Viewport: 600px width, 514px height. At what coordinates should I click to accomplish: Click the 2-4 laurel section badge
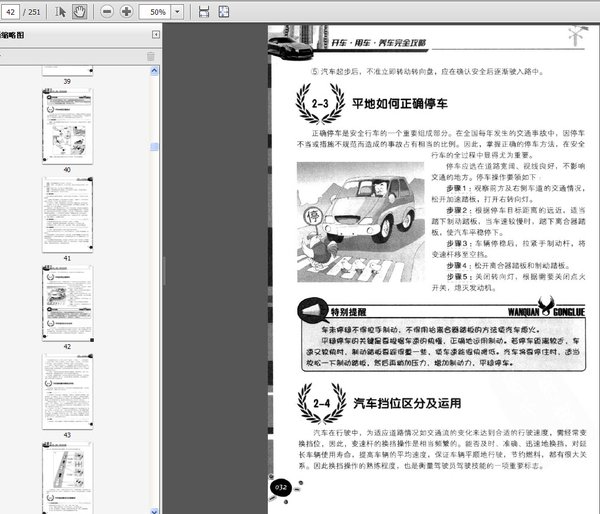tap(321, 403)
